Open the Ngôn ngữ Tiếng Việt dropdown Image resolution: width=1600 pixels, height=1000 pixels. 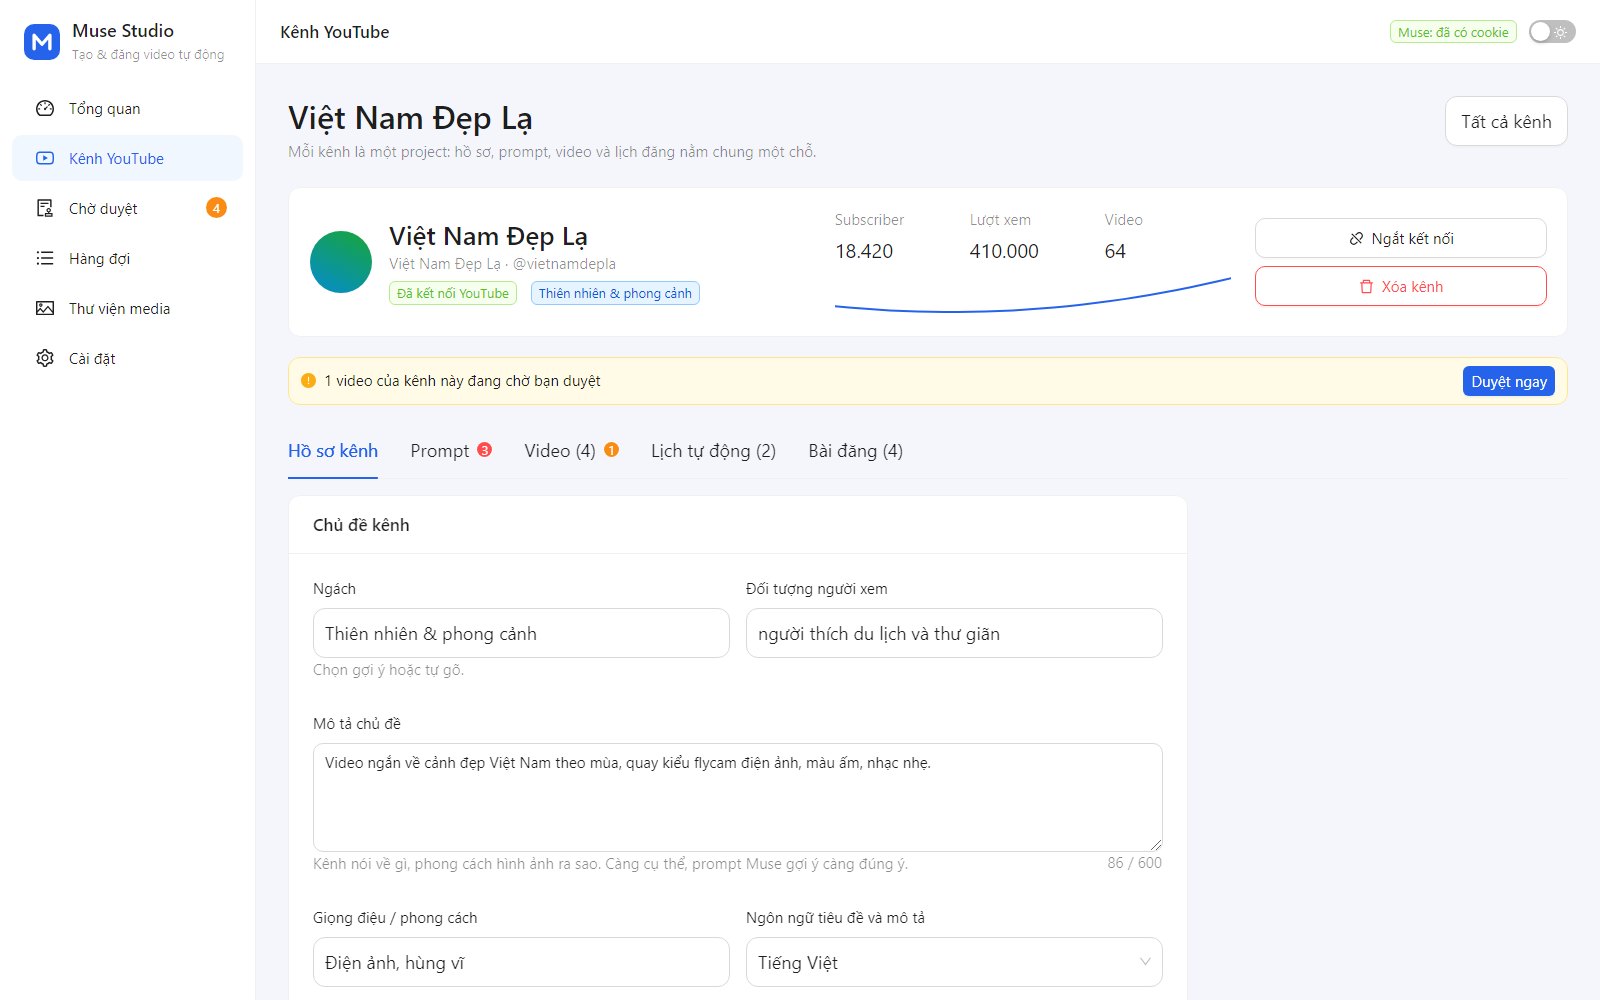(x=954, y=962)
